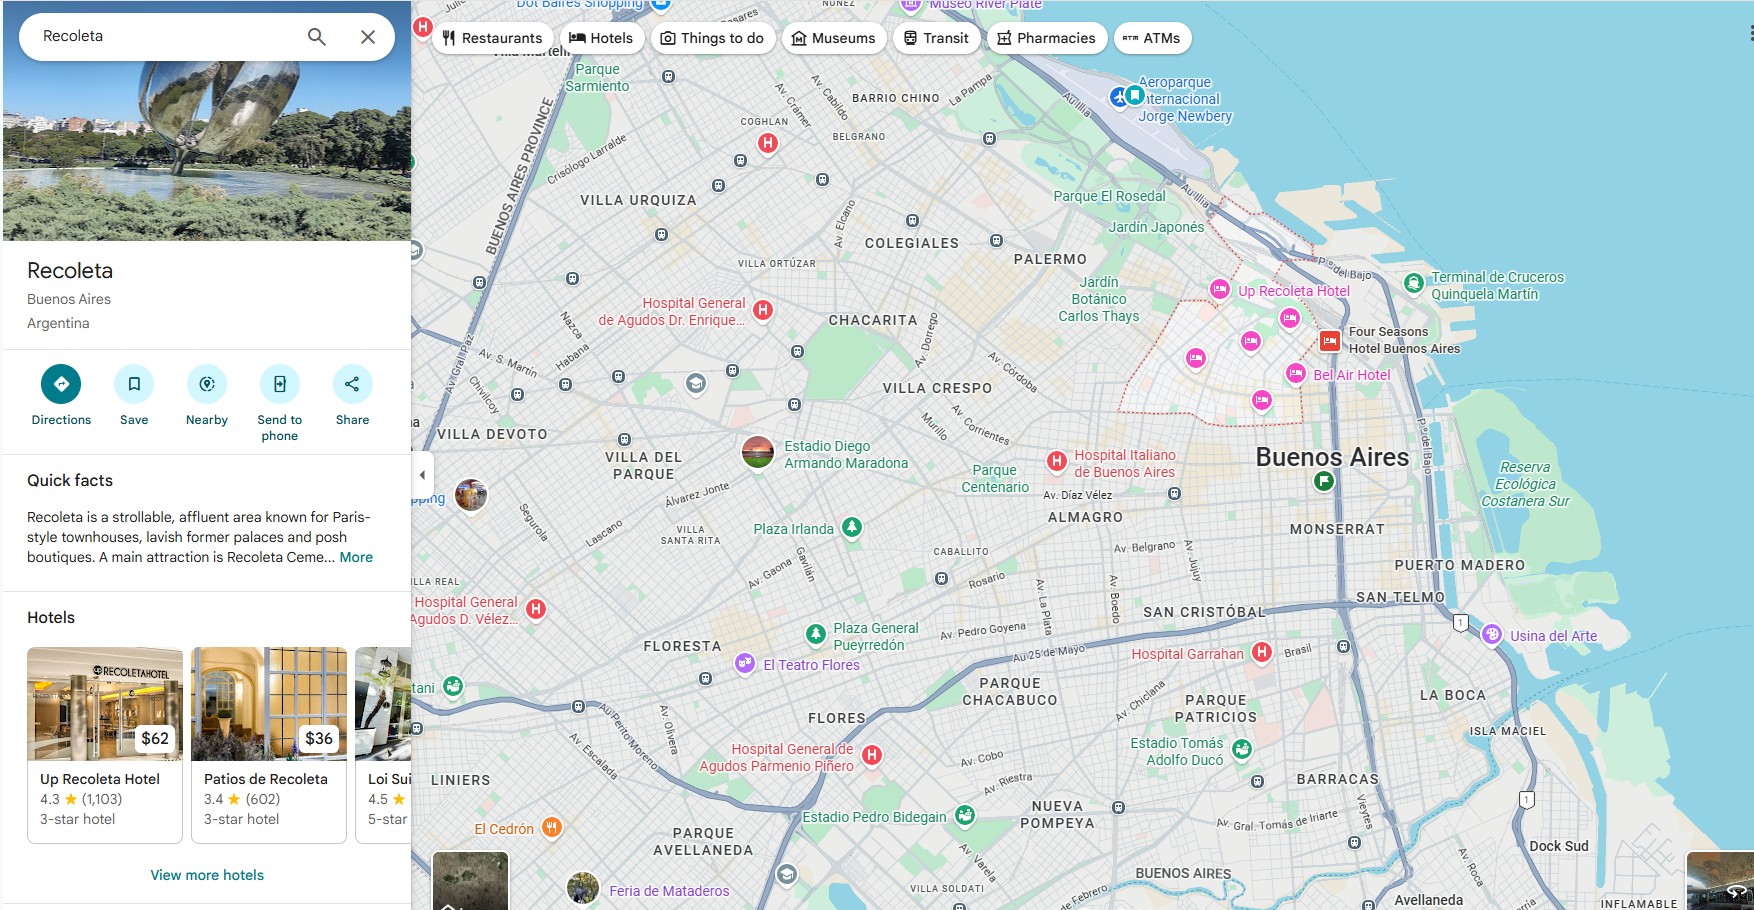This screenshot has width=1754, height=910.
Task: Search Nearby places icon
Action: pos(207,385)
